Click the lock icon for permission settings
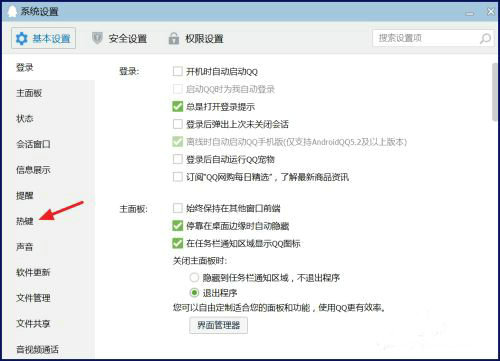The image size is (500, 361). (x=174, y=38)
